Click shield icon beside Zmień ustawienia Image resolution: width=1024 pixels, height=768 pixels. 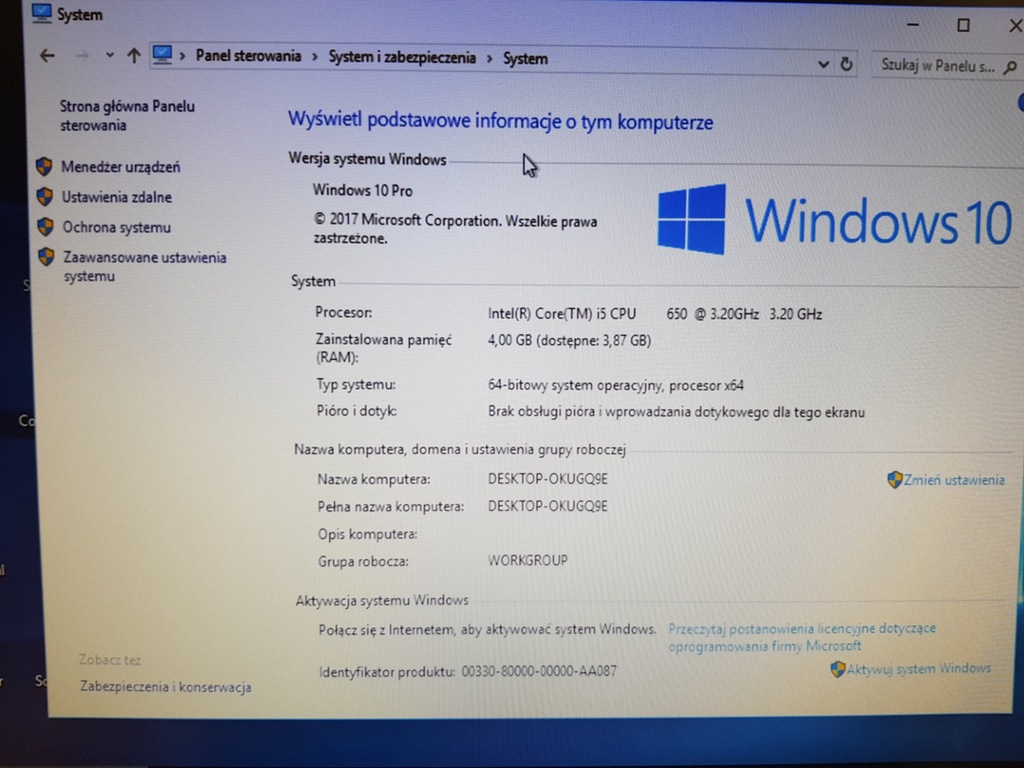[x=895, y=480]
